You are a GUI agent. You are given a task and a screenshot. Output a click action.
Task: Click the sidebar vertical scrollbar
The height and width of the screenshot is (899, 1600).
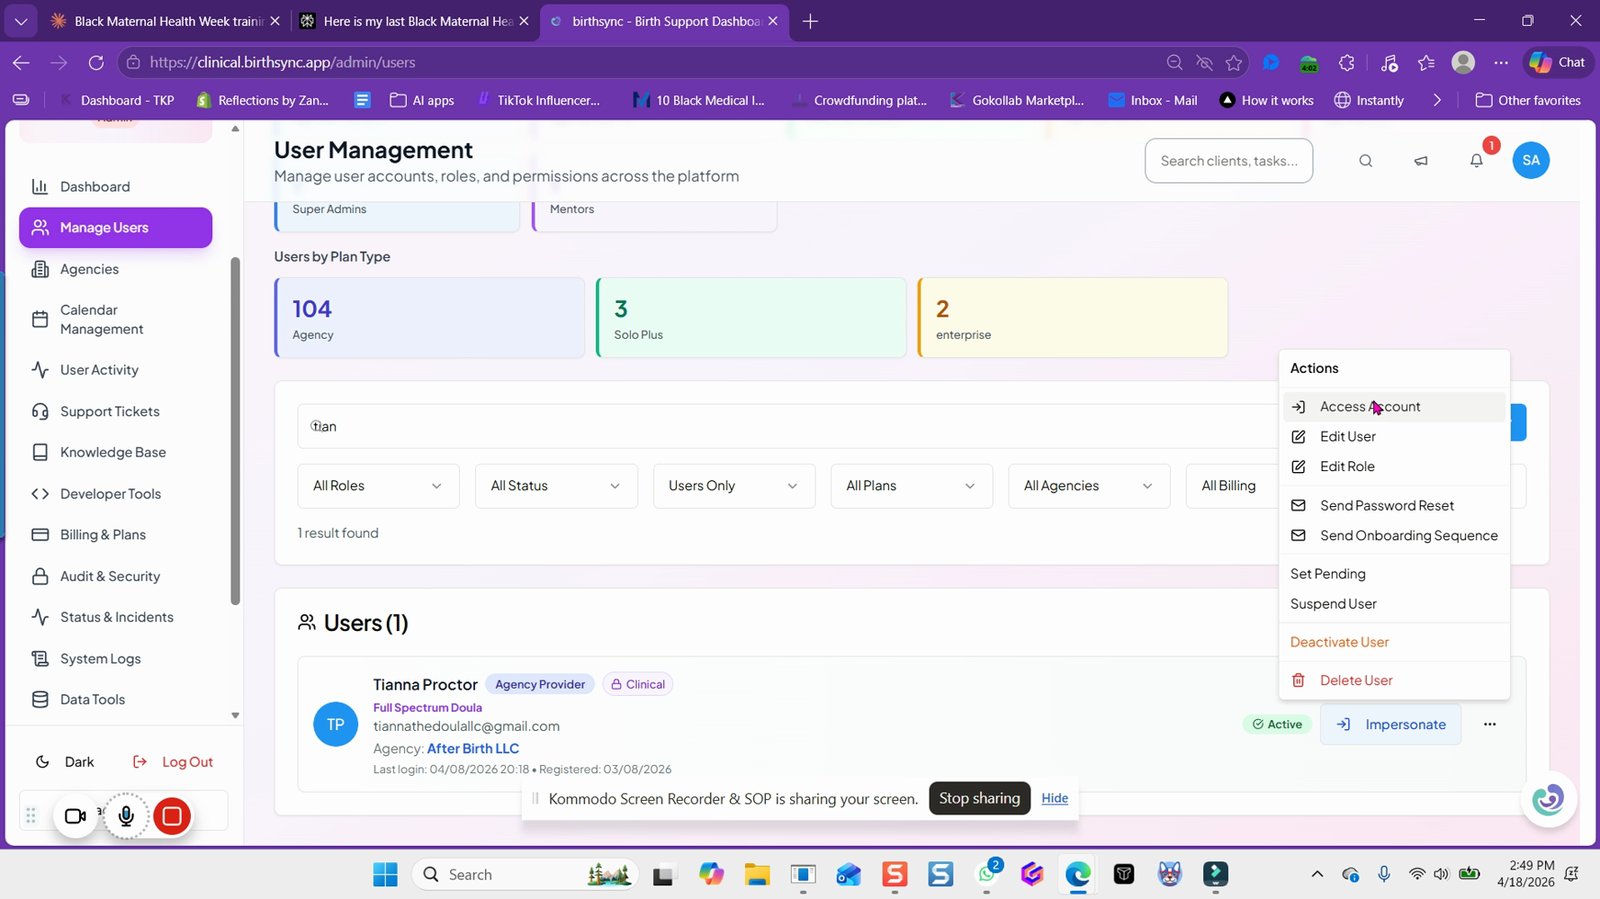click(235, 430)
